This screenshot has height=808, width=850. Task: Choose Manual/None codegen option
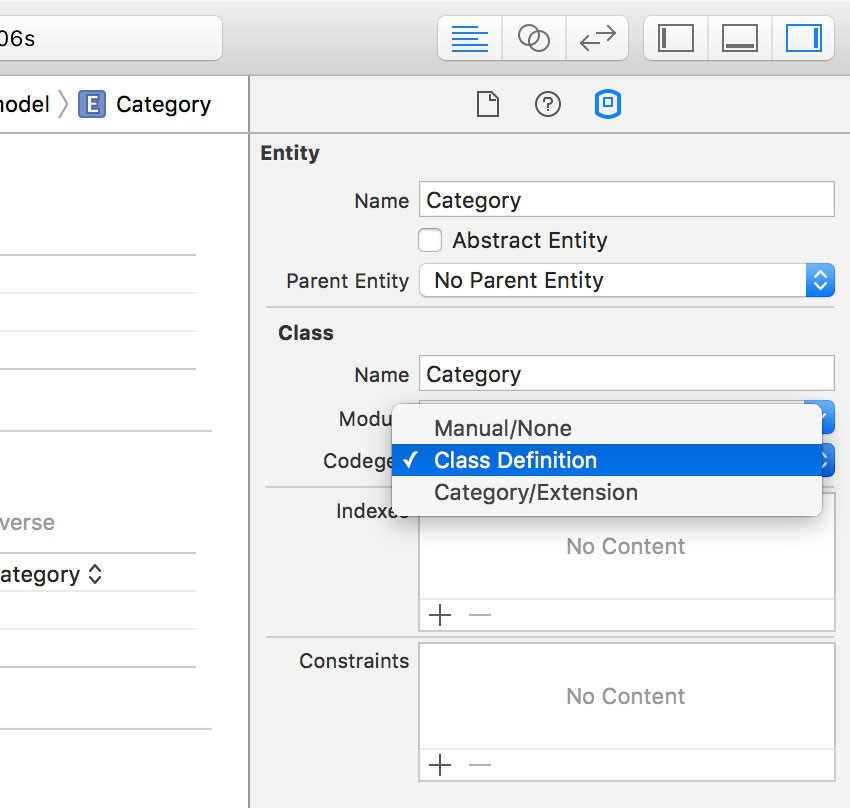point(607,428)
